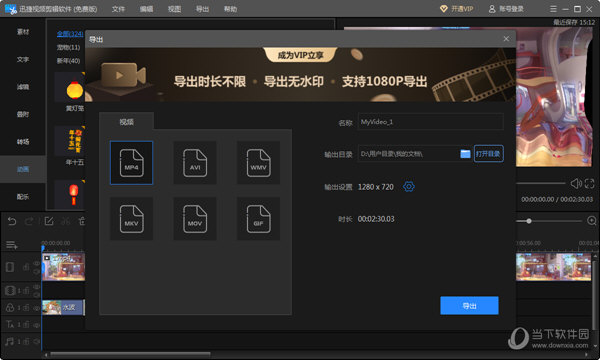Screen dimensions: 600x360
Task: Click the 账号登录 account login
Action: tap(506, 9)
